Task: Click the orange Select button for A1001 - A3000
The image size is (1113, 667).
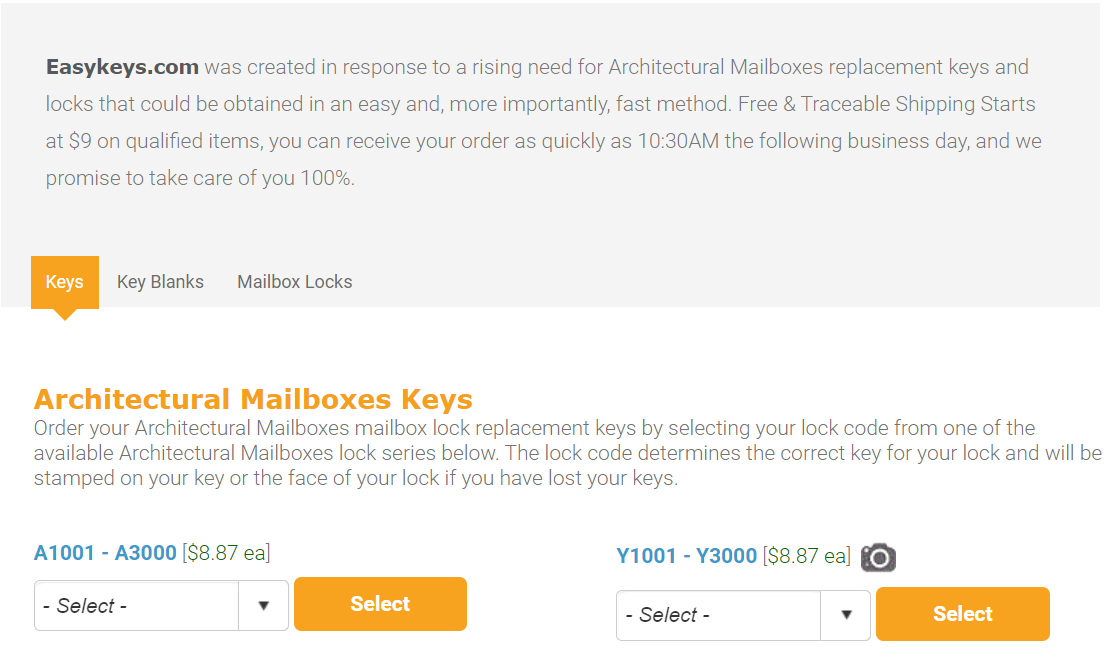Action: 380,604
